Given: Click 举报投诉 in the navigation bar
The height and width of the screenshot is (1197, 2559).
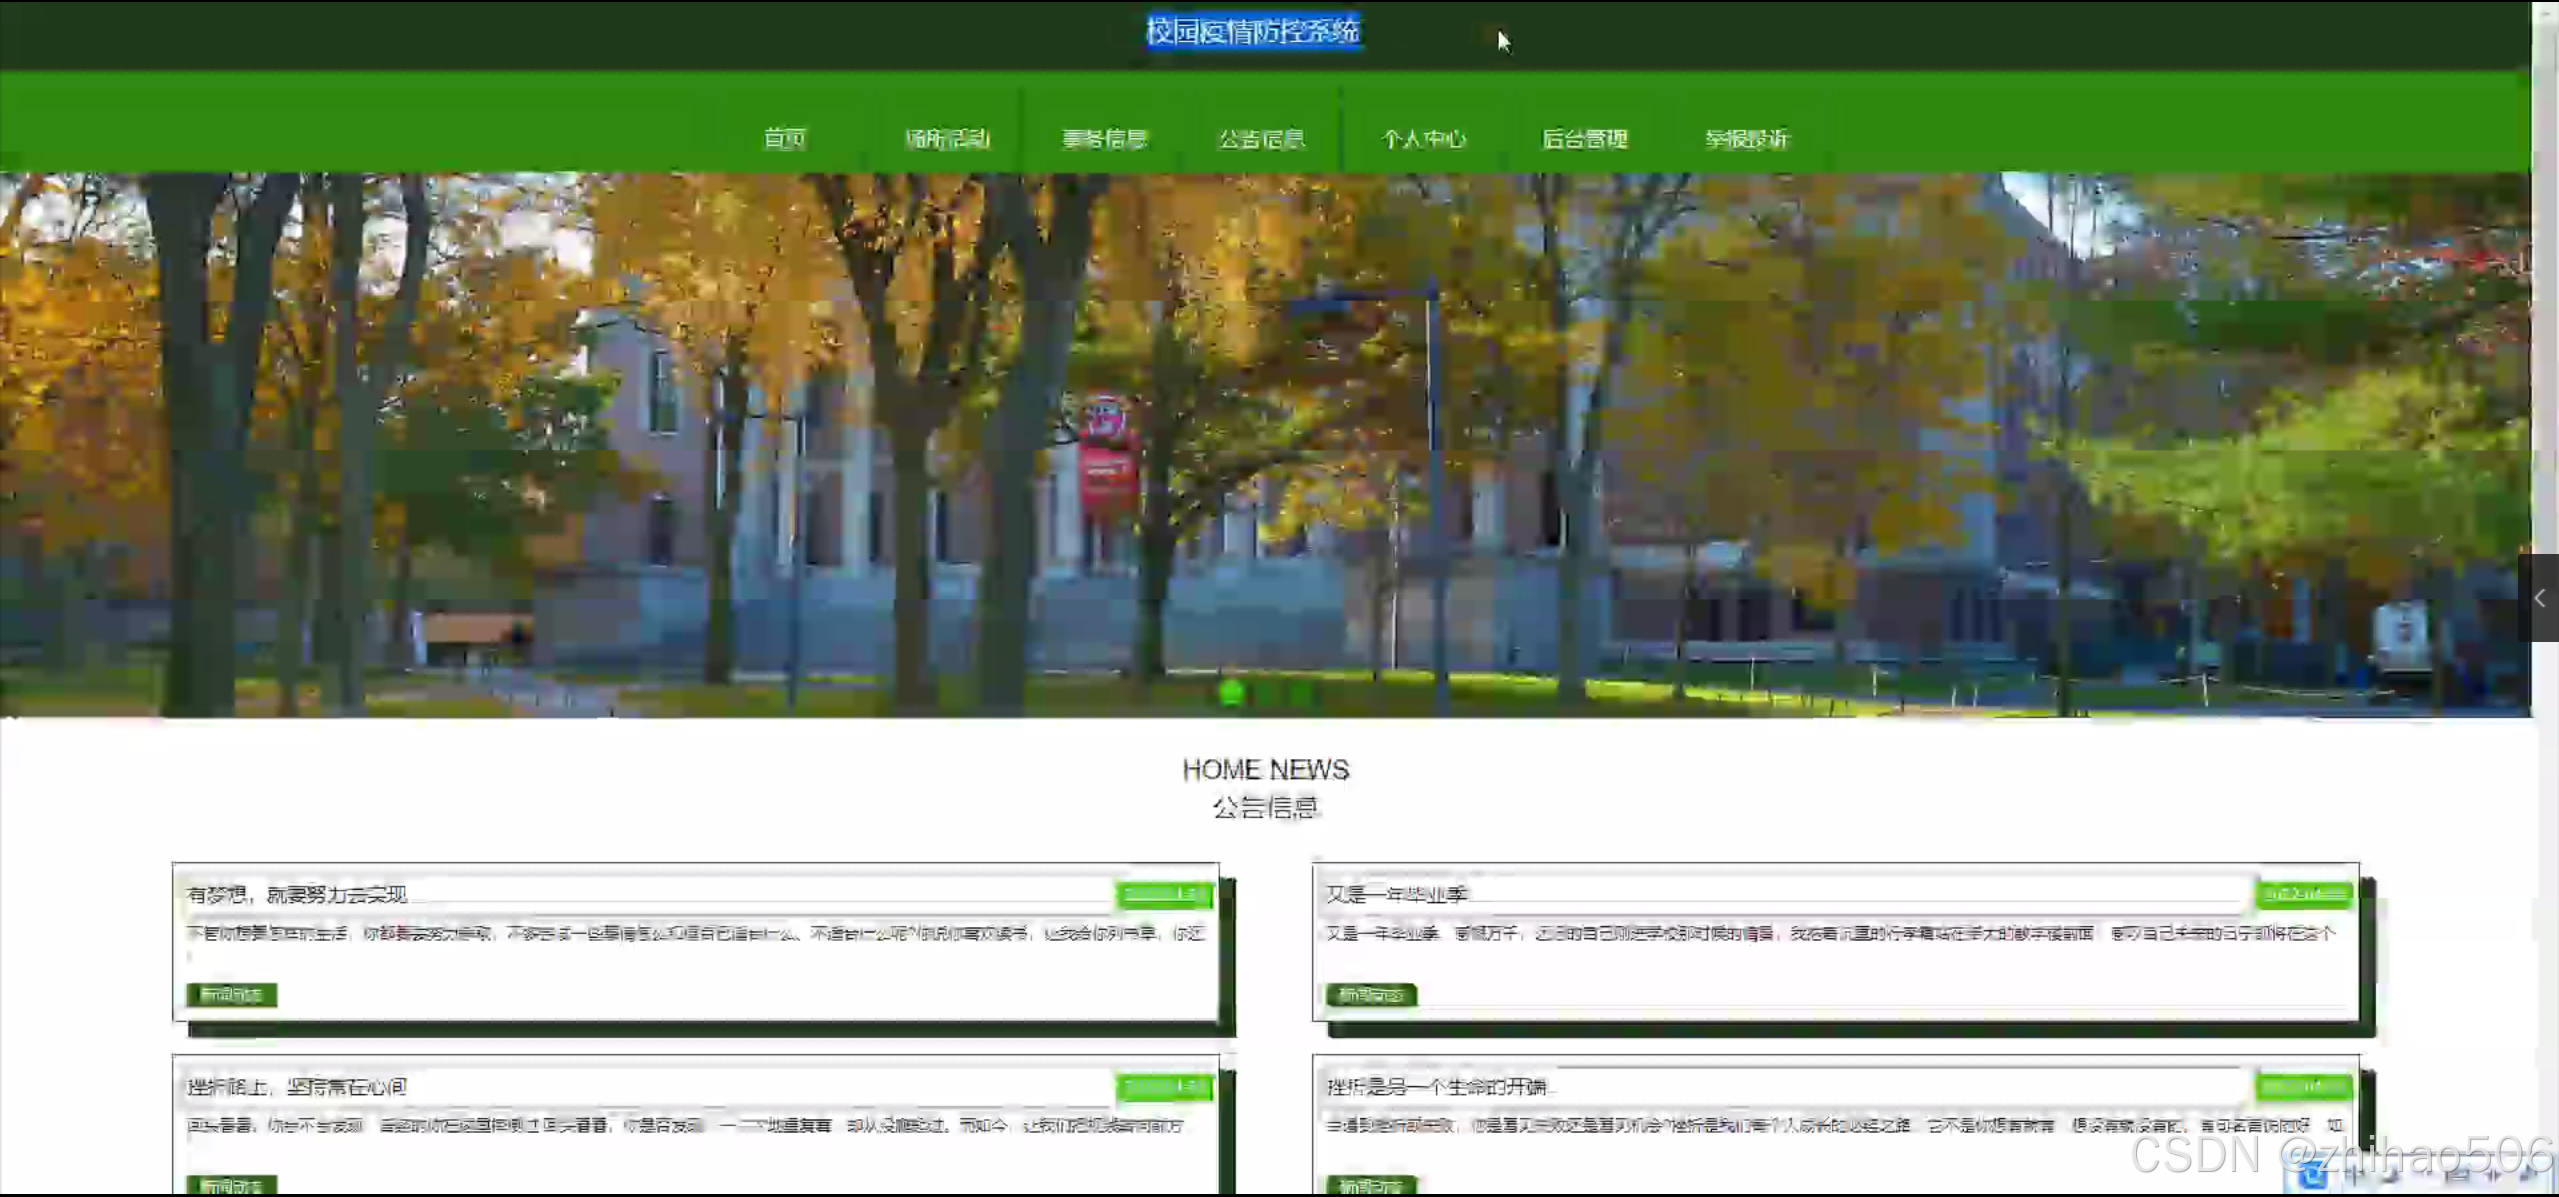Looking at the screenshot, I should click(1746, 138).
